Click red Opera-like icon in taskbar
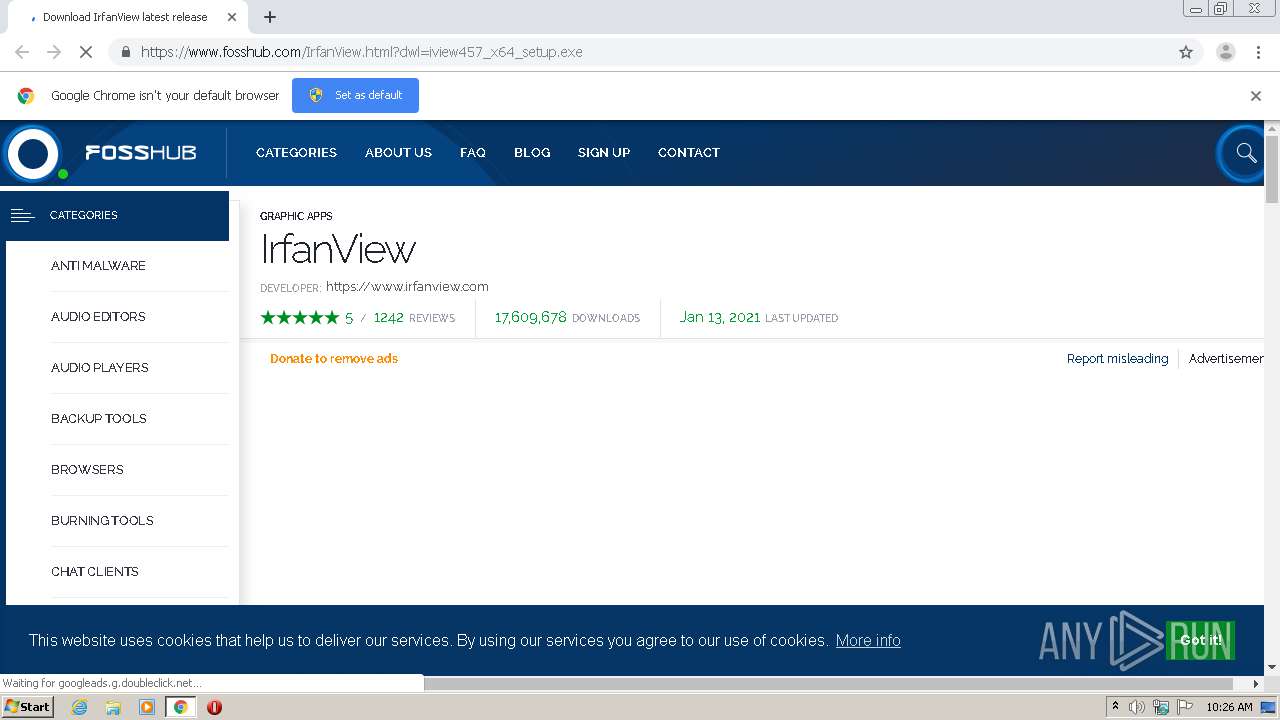 [214, 707]
